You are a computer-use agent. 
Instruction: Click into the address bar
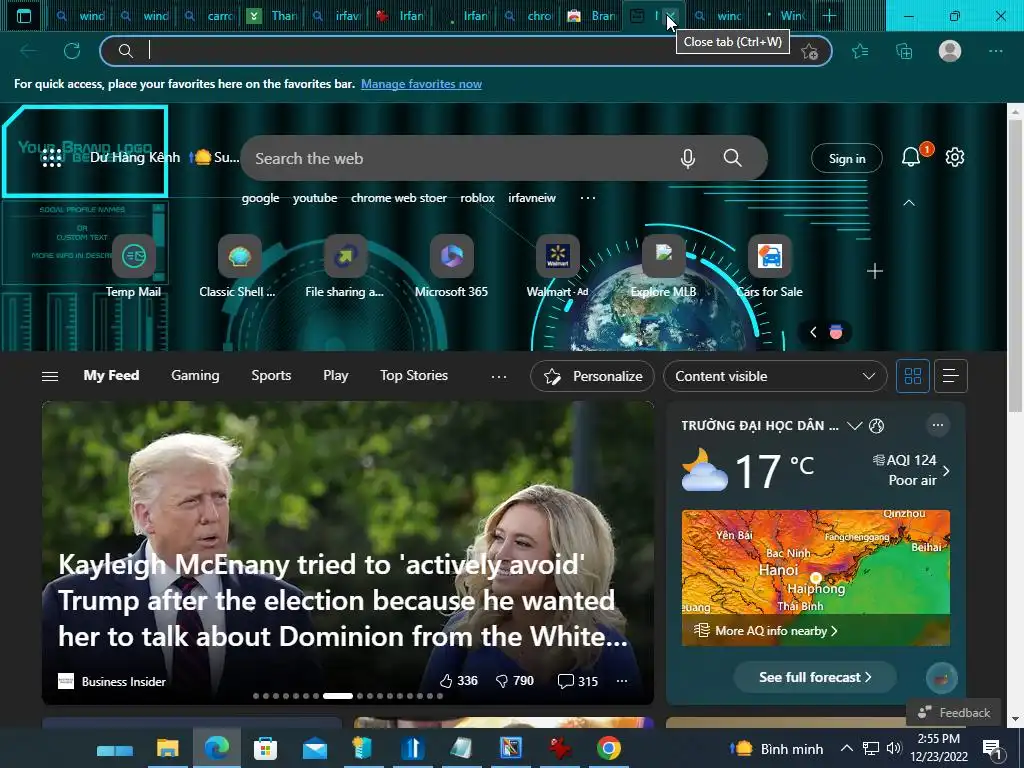[x=466, y=51]
